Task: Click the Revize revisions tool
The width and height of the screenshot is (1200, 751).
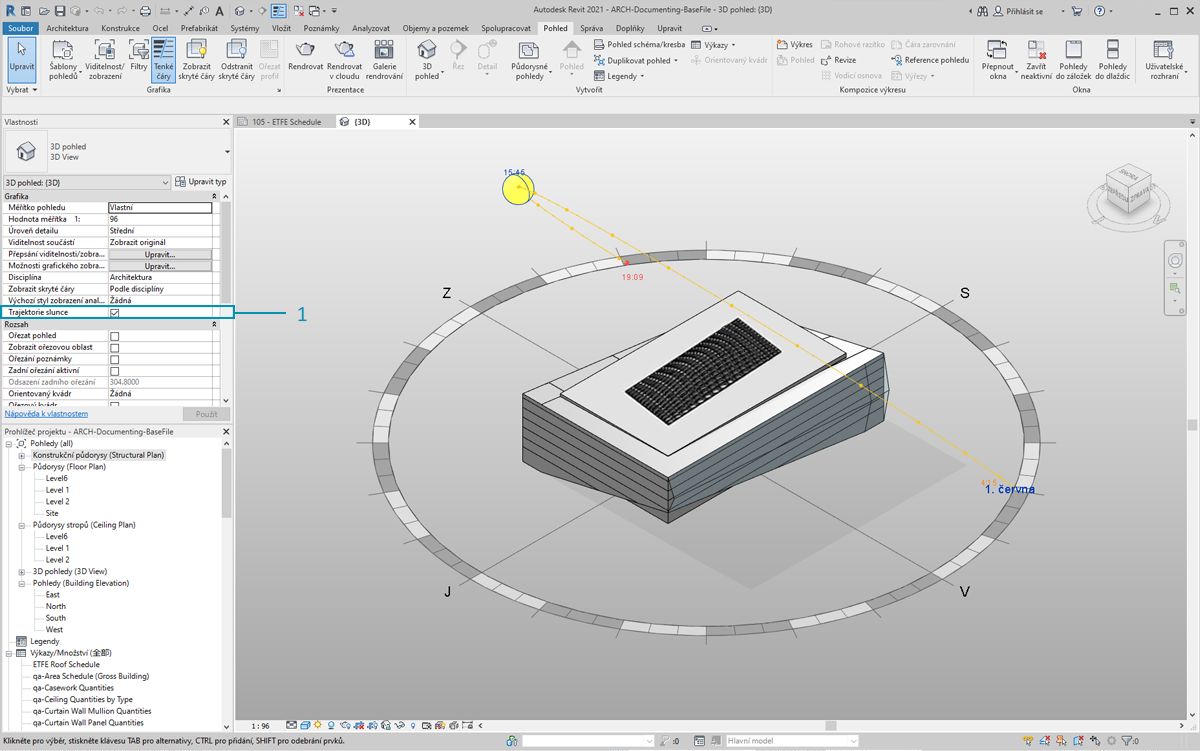Action: pyautogui.click(x=838, y=60)
